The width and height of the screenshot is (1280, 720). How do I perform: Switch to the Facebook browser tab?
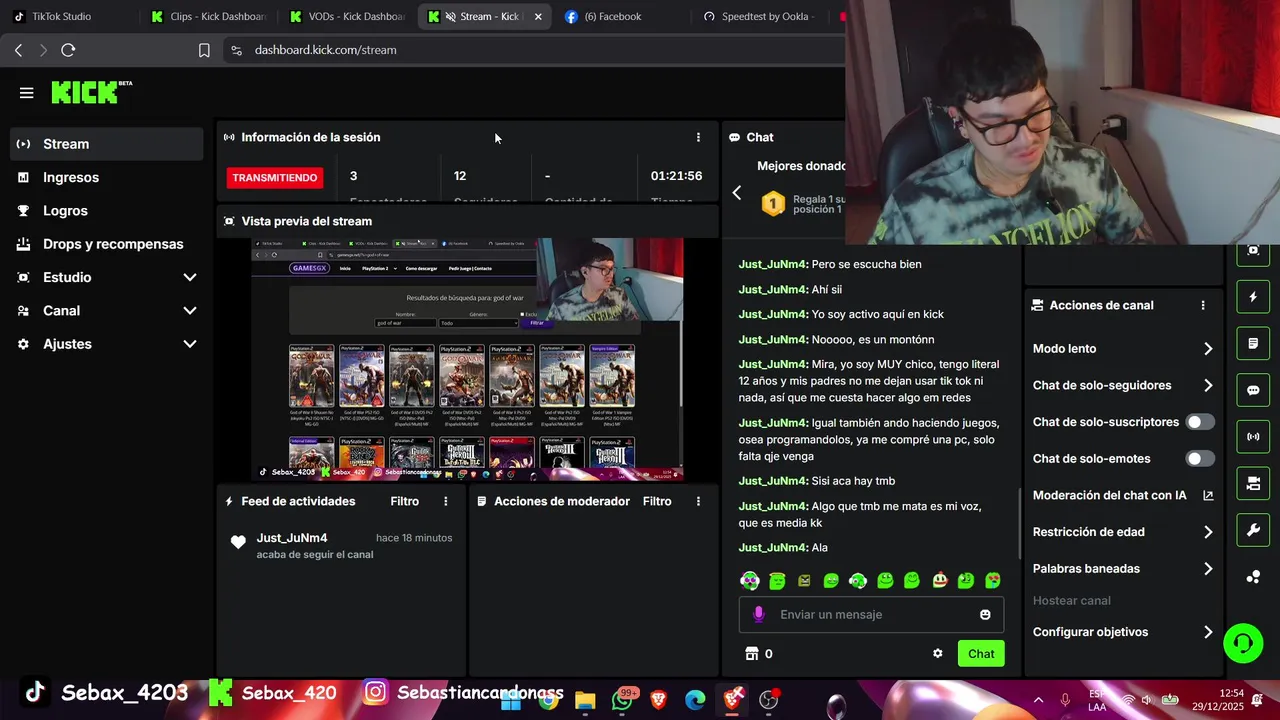tap(620, 16)
